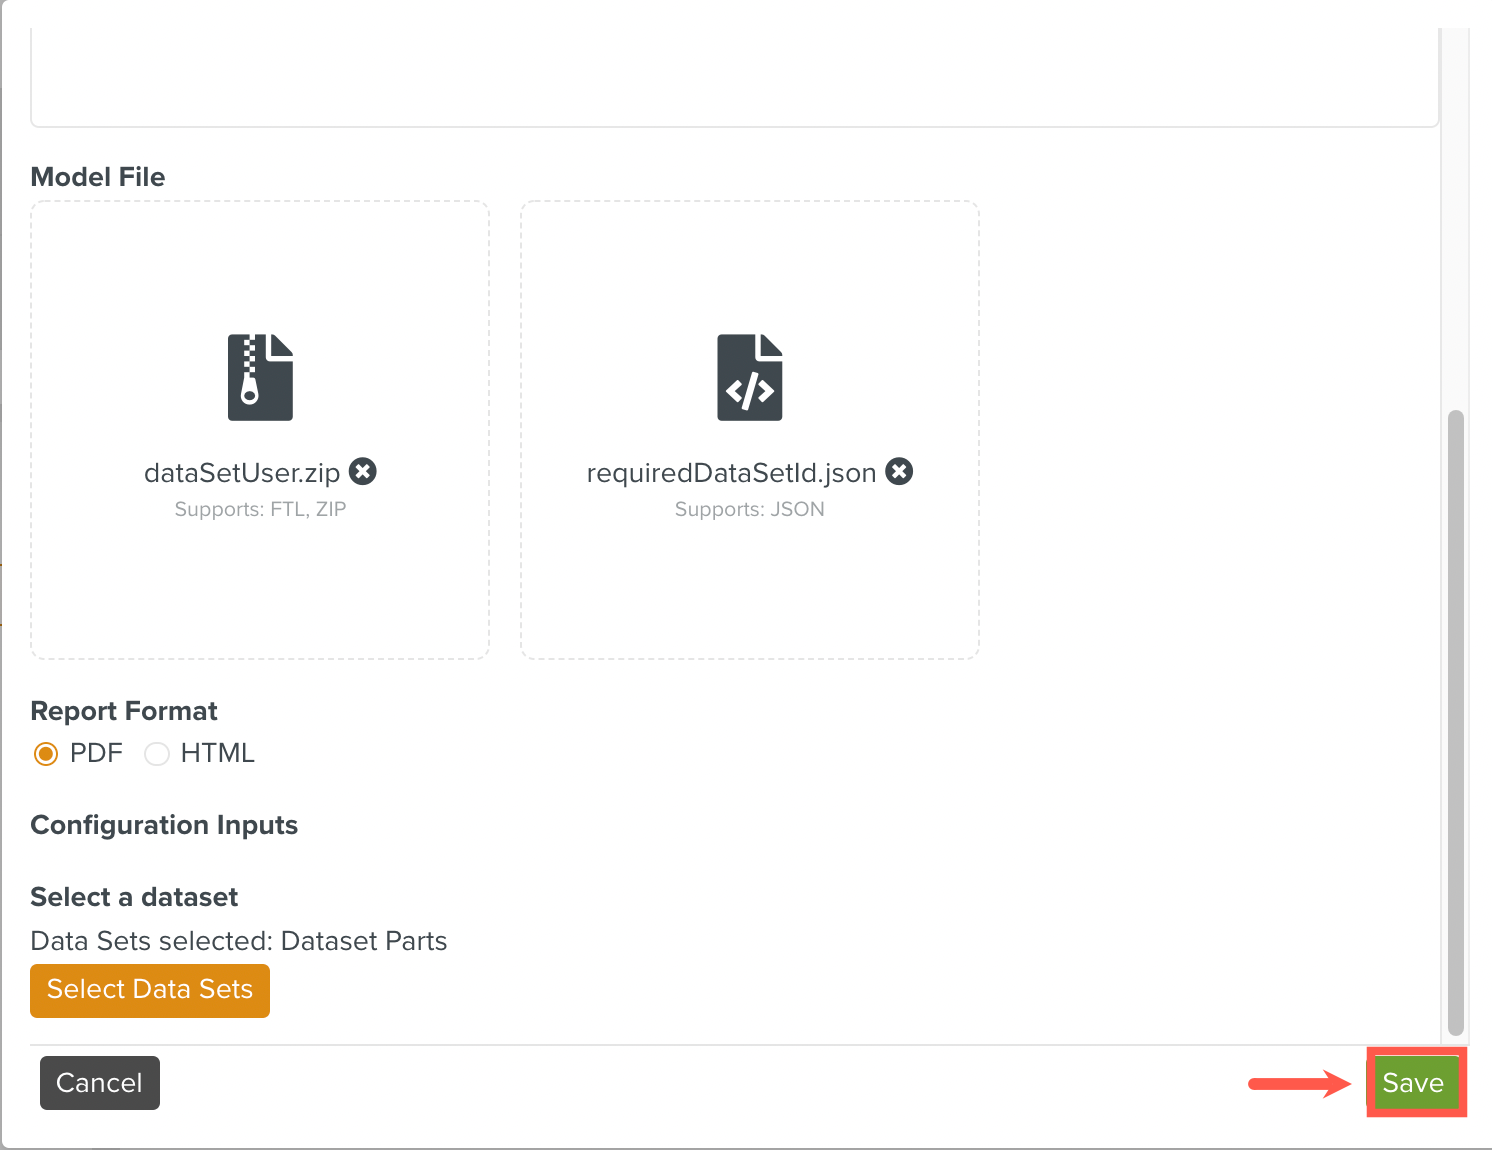The width and height of the screenshot is (1492, 1150).
Task: Click the HTML format label
Action: point(217,753)
